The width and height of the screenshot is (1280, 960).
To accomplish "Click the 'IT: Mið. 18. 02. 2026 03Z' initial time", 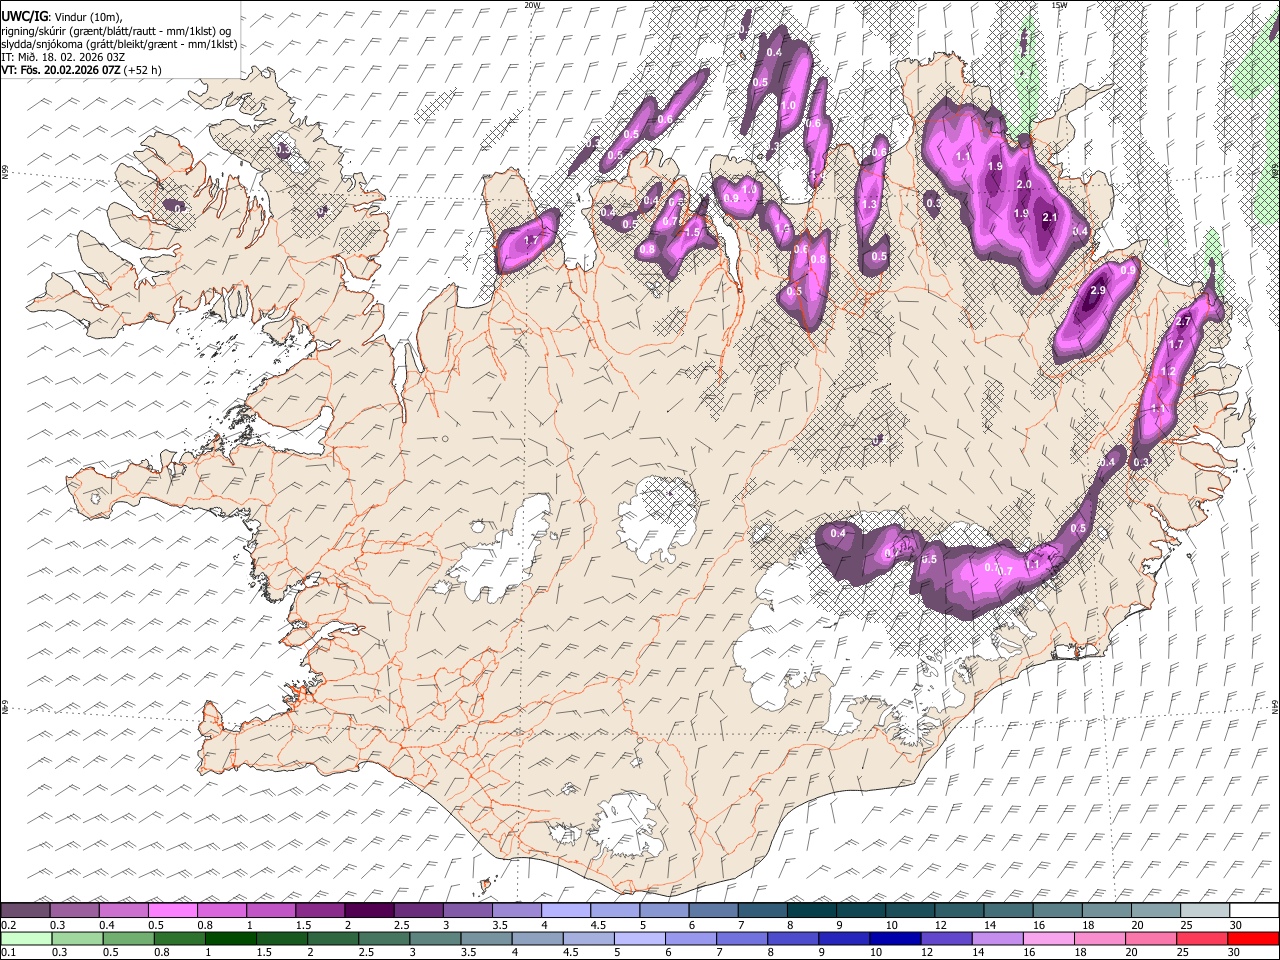I will pyautogui.click(x=63, y=57).
